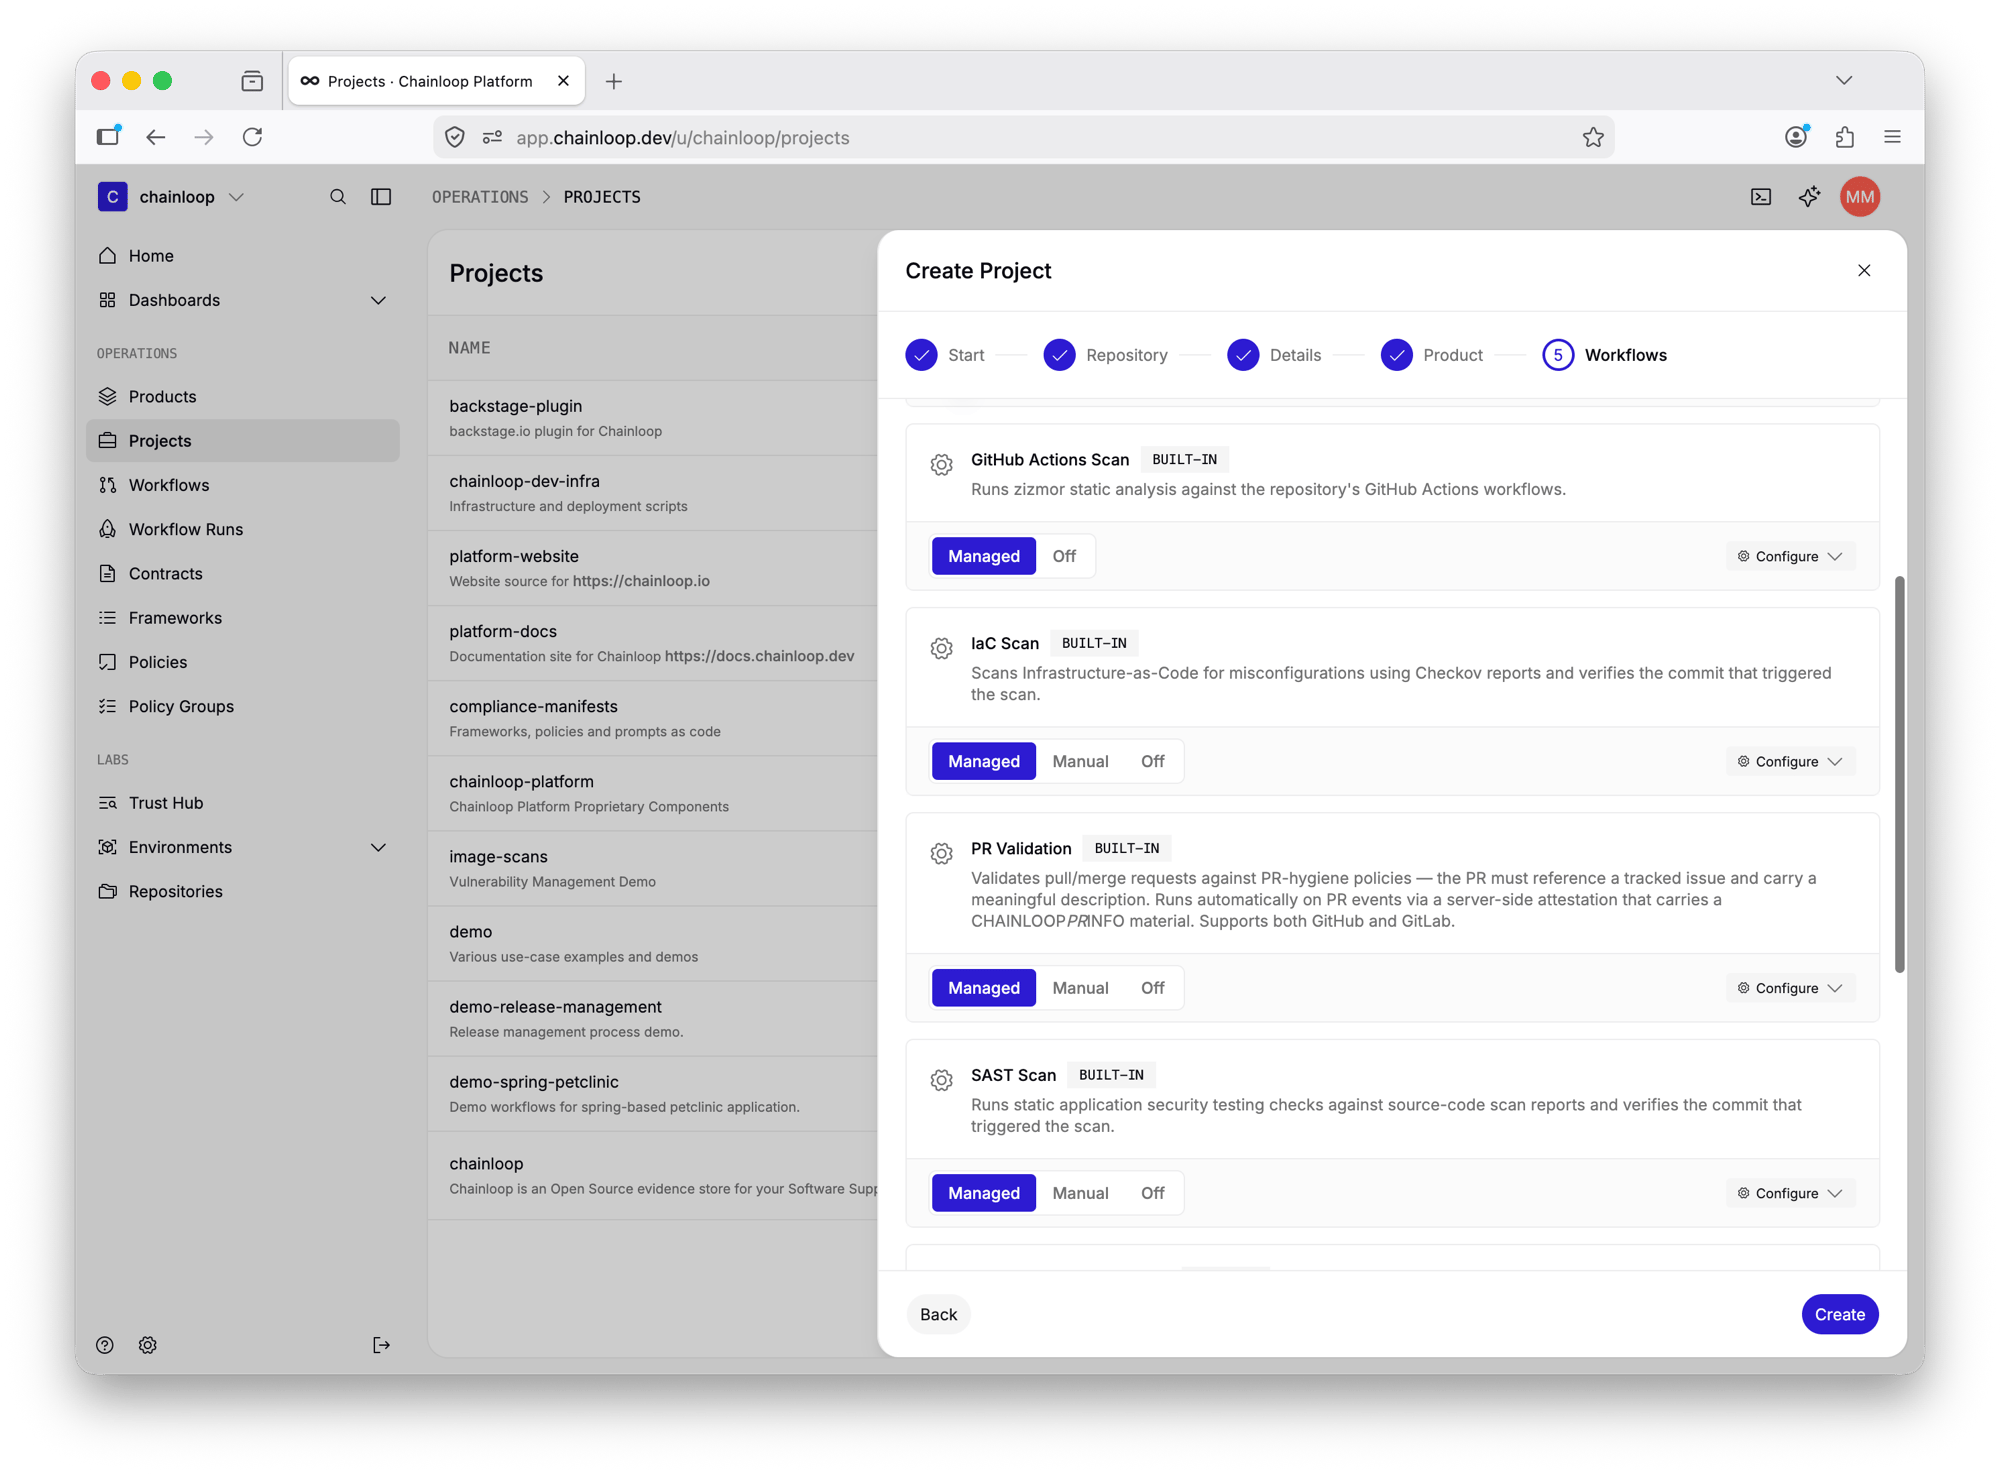Viewport: 2000px width, 1474px height.
Task: Go to the Repository wizard step
Action: coord(1105,355)
